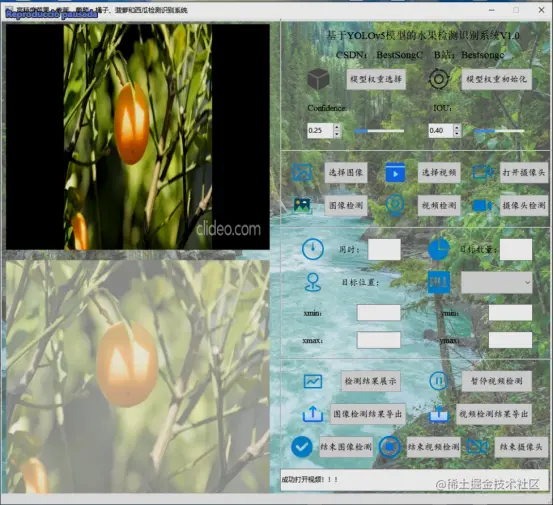Click the xmin coordinate field

tap(379, 313)
